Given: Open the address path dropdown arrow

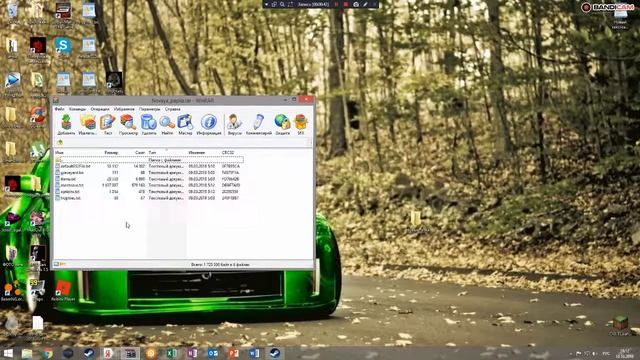Looking at the screenshot, I should coord(310,142).
